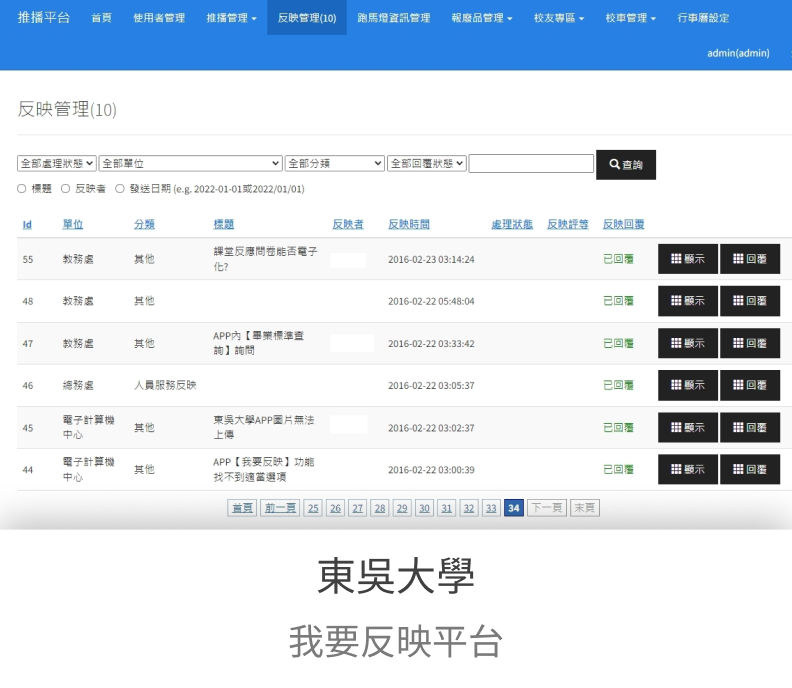Open the 首頁 nav item
Viewport: 792px width, 688px height.
pyautogui.click(x=102, y=18)
